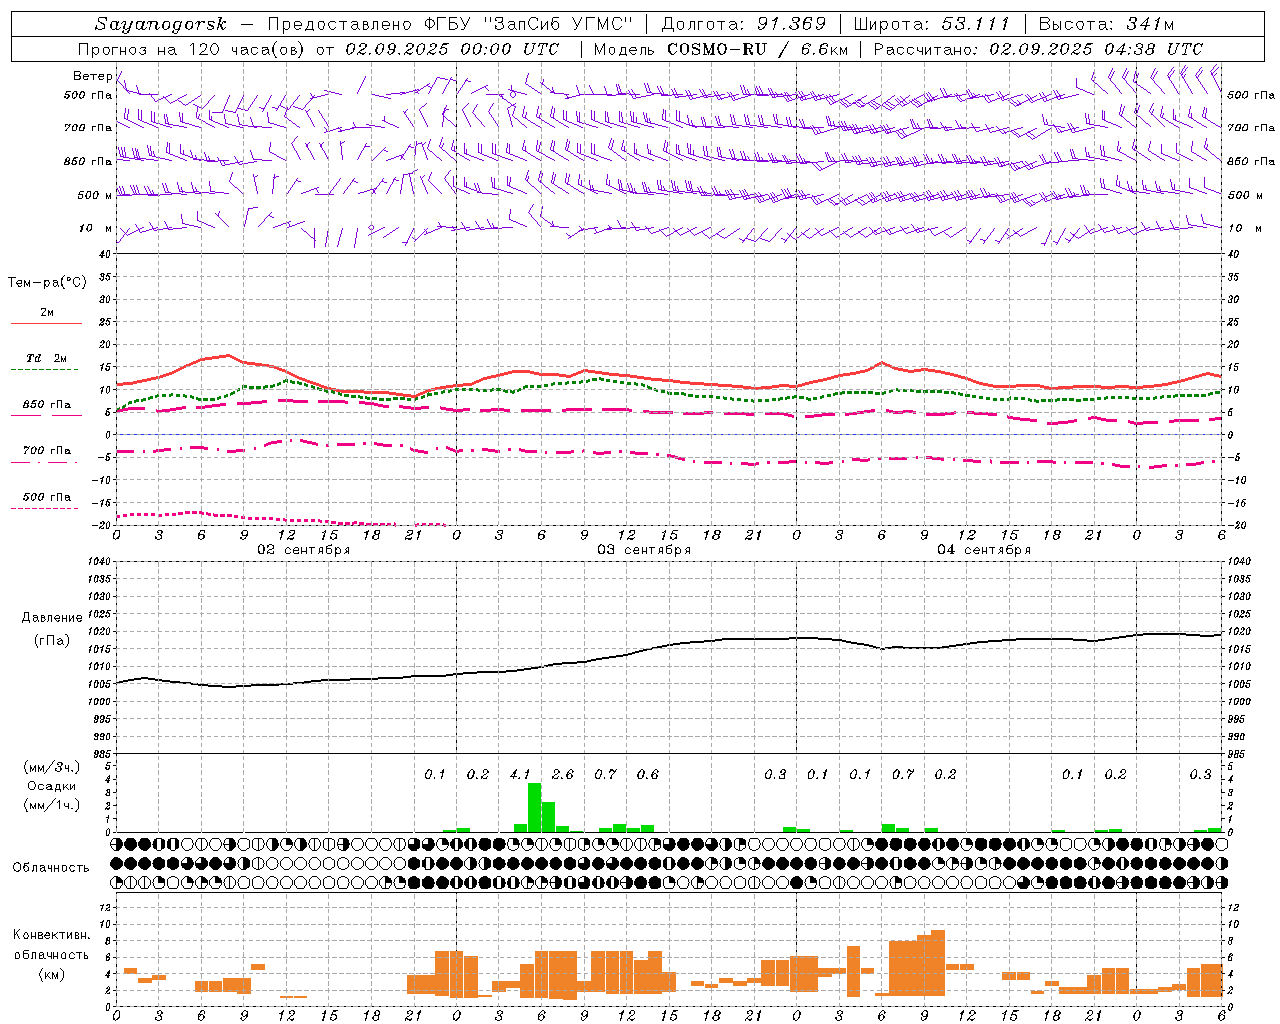Click the '(гПа)' unit under Давление
1280x1024 pixels.
click(52, 640)
